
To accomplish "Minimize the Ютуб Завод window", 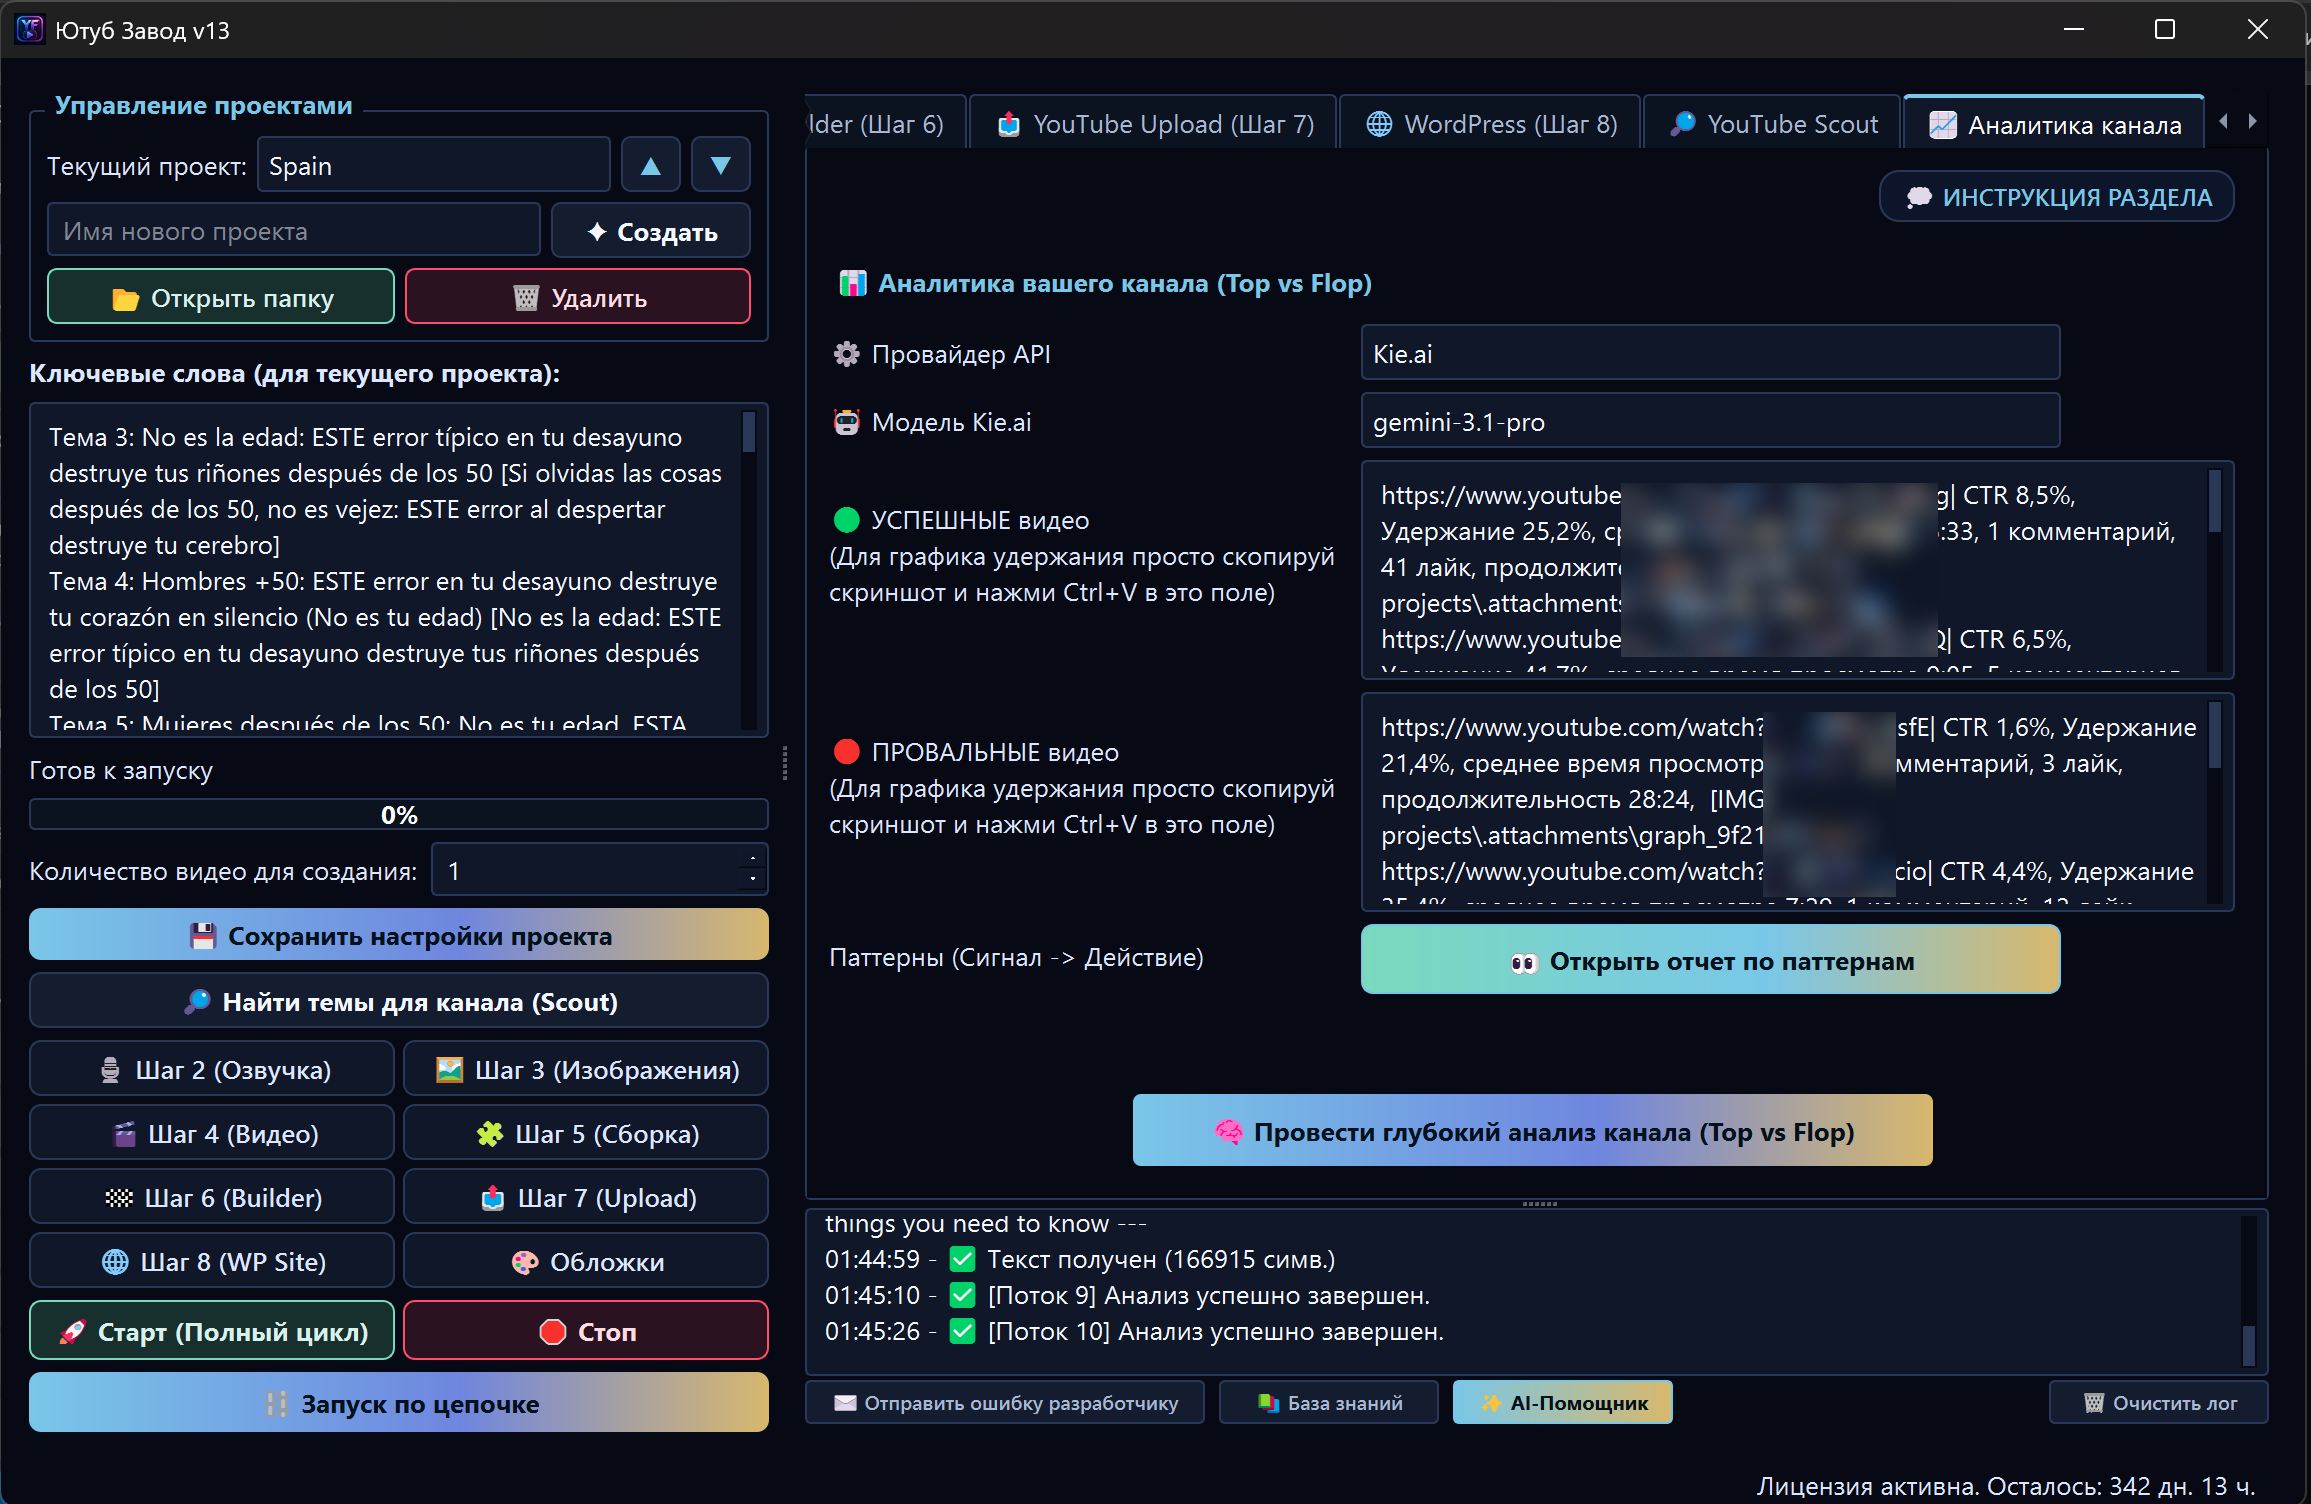I will pos(2074,29).
